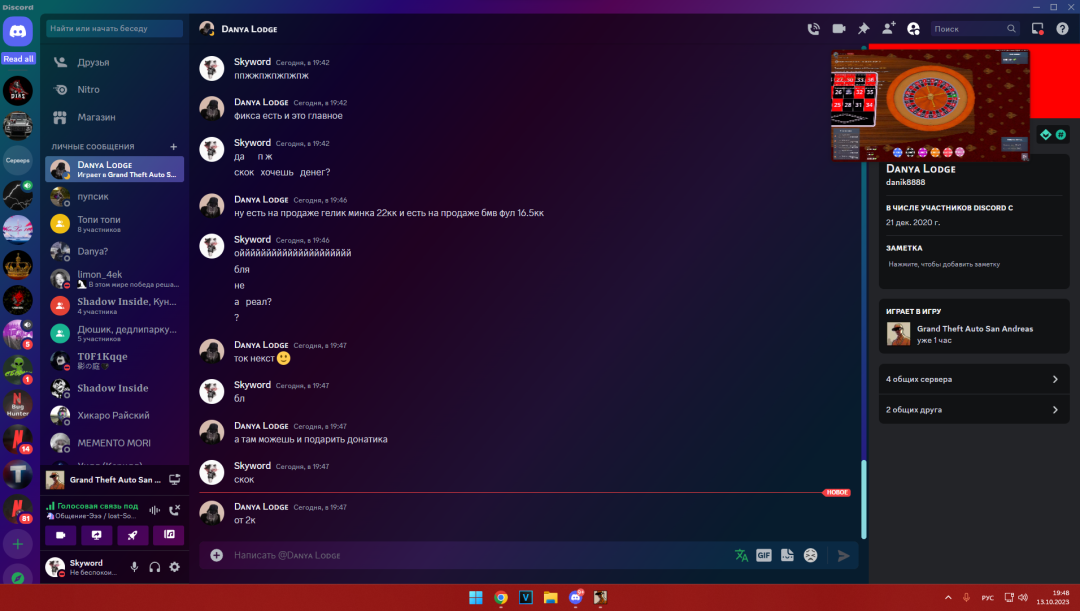
Task: Click Skyword's avatar on the first message
Action: point(211,68)
